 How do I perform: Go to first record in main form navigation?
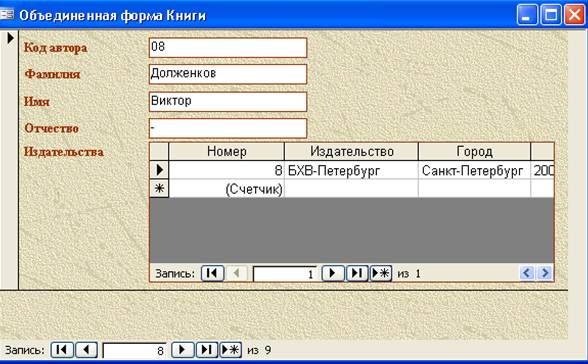pyautogui.click(x=62, y=350)
